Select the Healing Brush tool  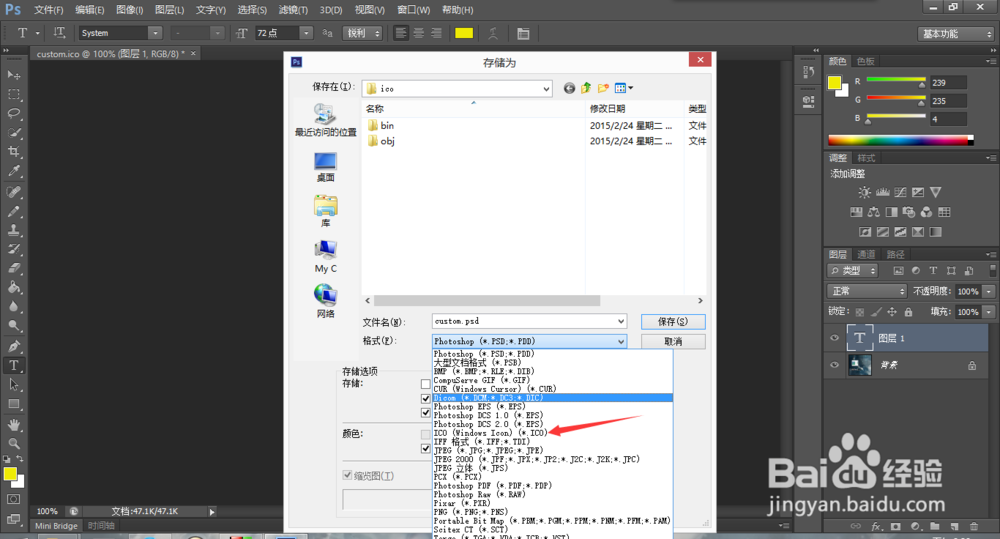point(14,192)
